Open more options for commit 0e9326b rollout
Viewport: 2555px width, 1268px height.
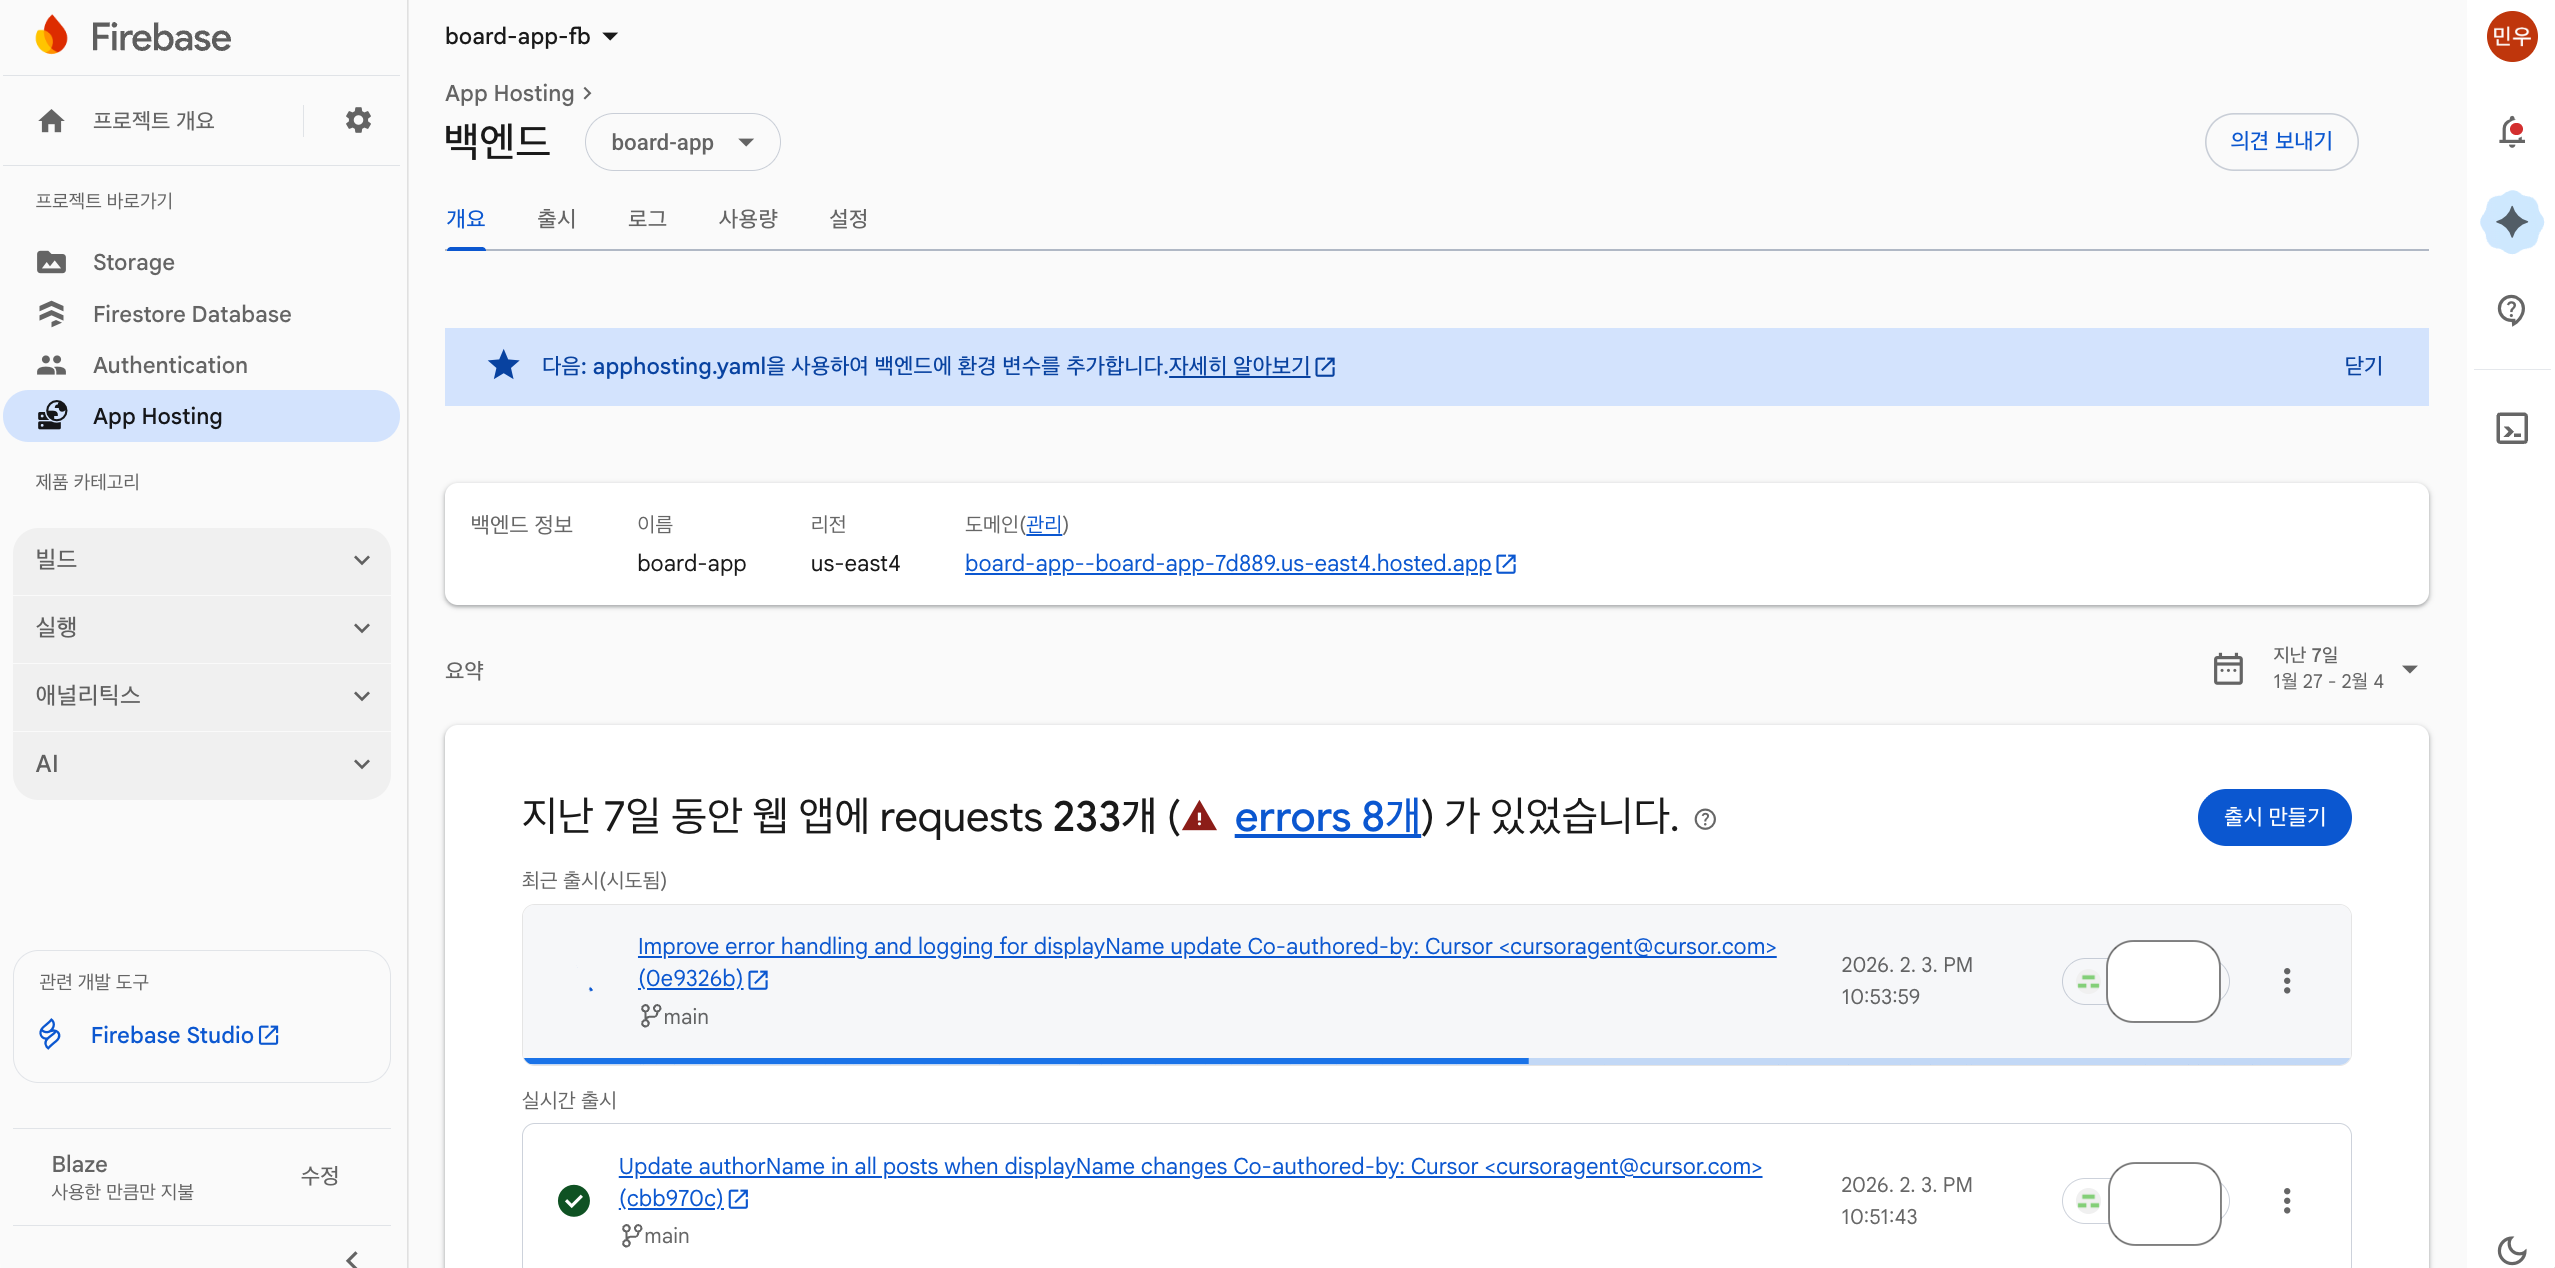coord(2286,981)
